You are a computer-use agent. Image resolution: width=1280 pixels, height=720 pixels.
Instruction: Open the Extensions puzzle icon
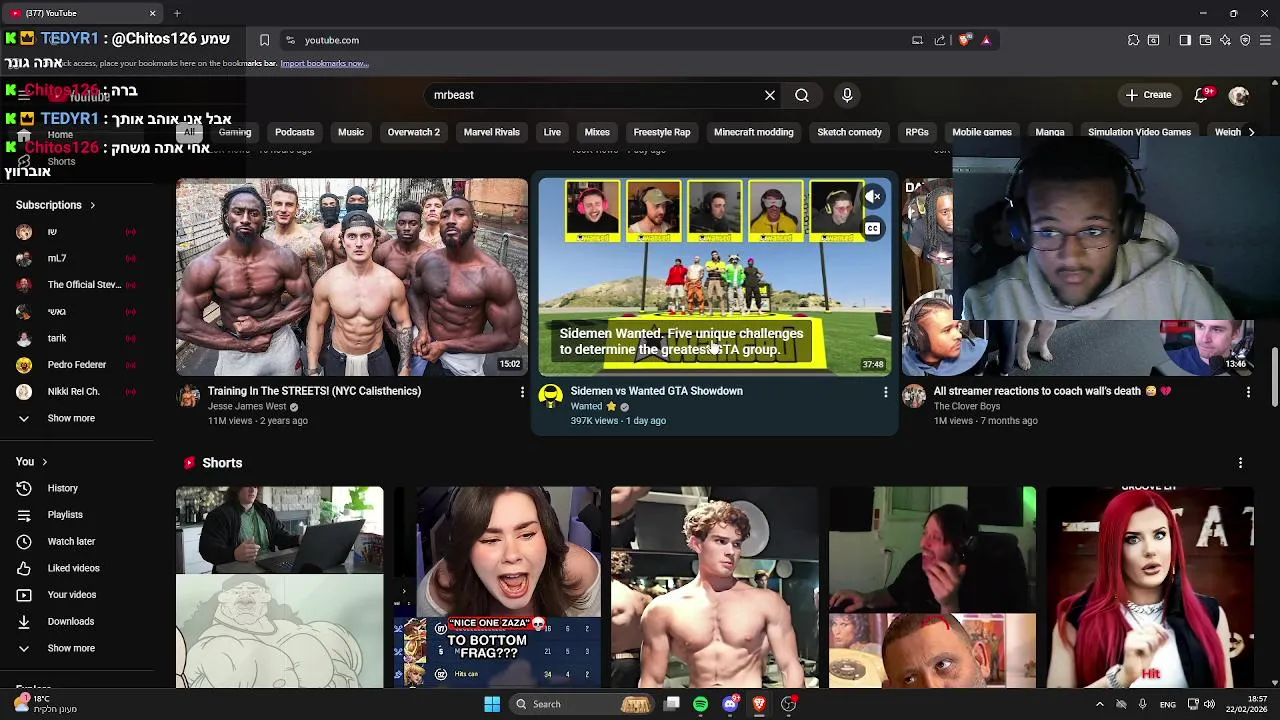coord(1133,40)
